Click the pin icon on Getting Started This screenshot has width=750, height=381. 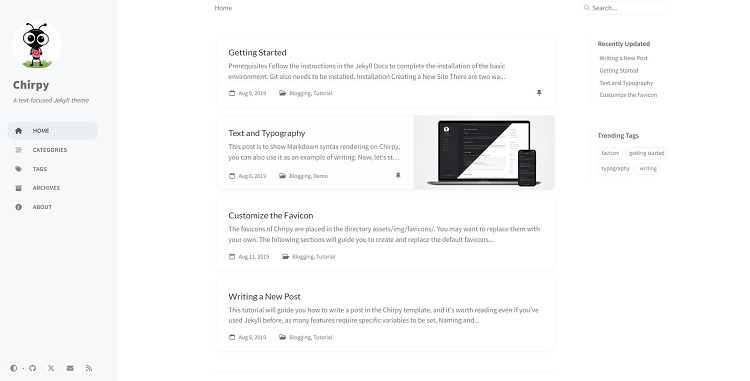(539, 93)
